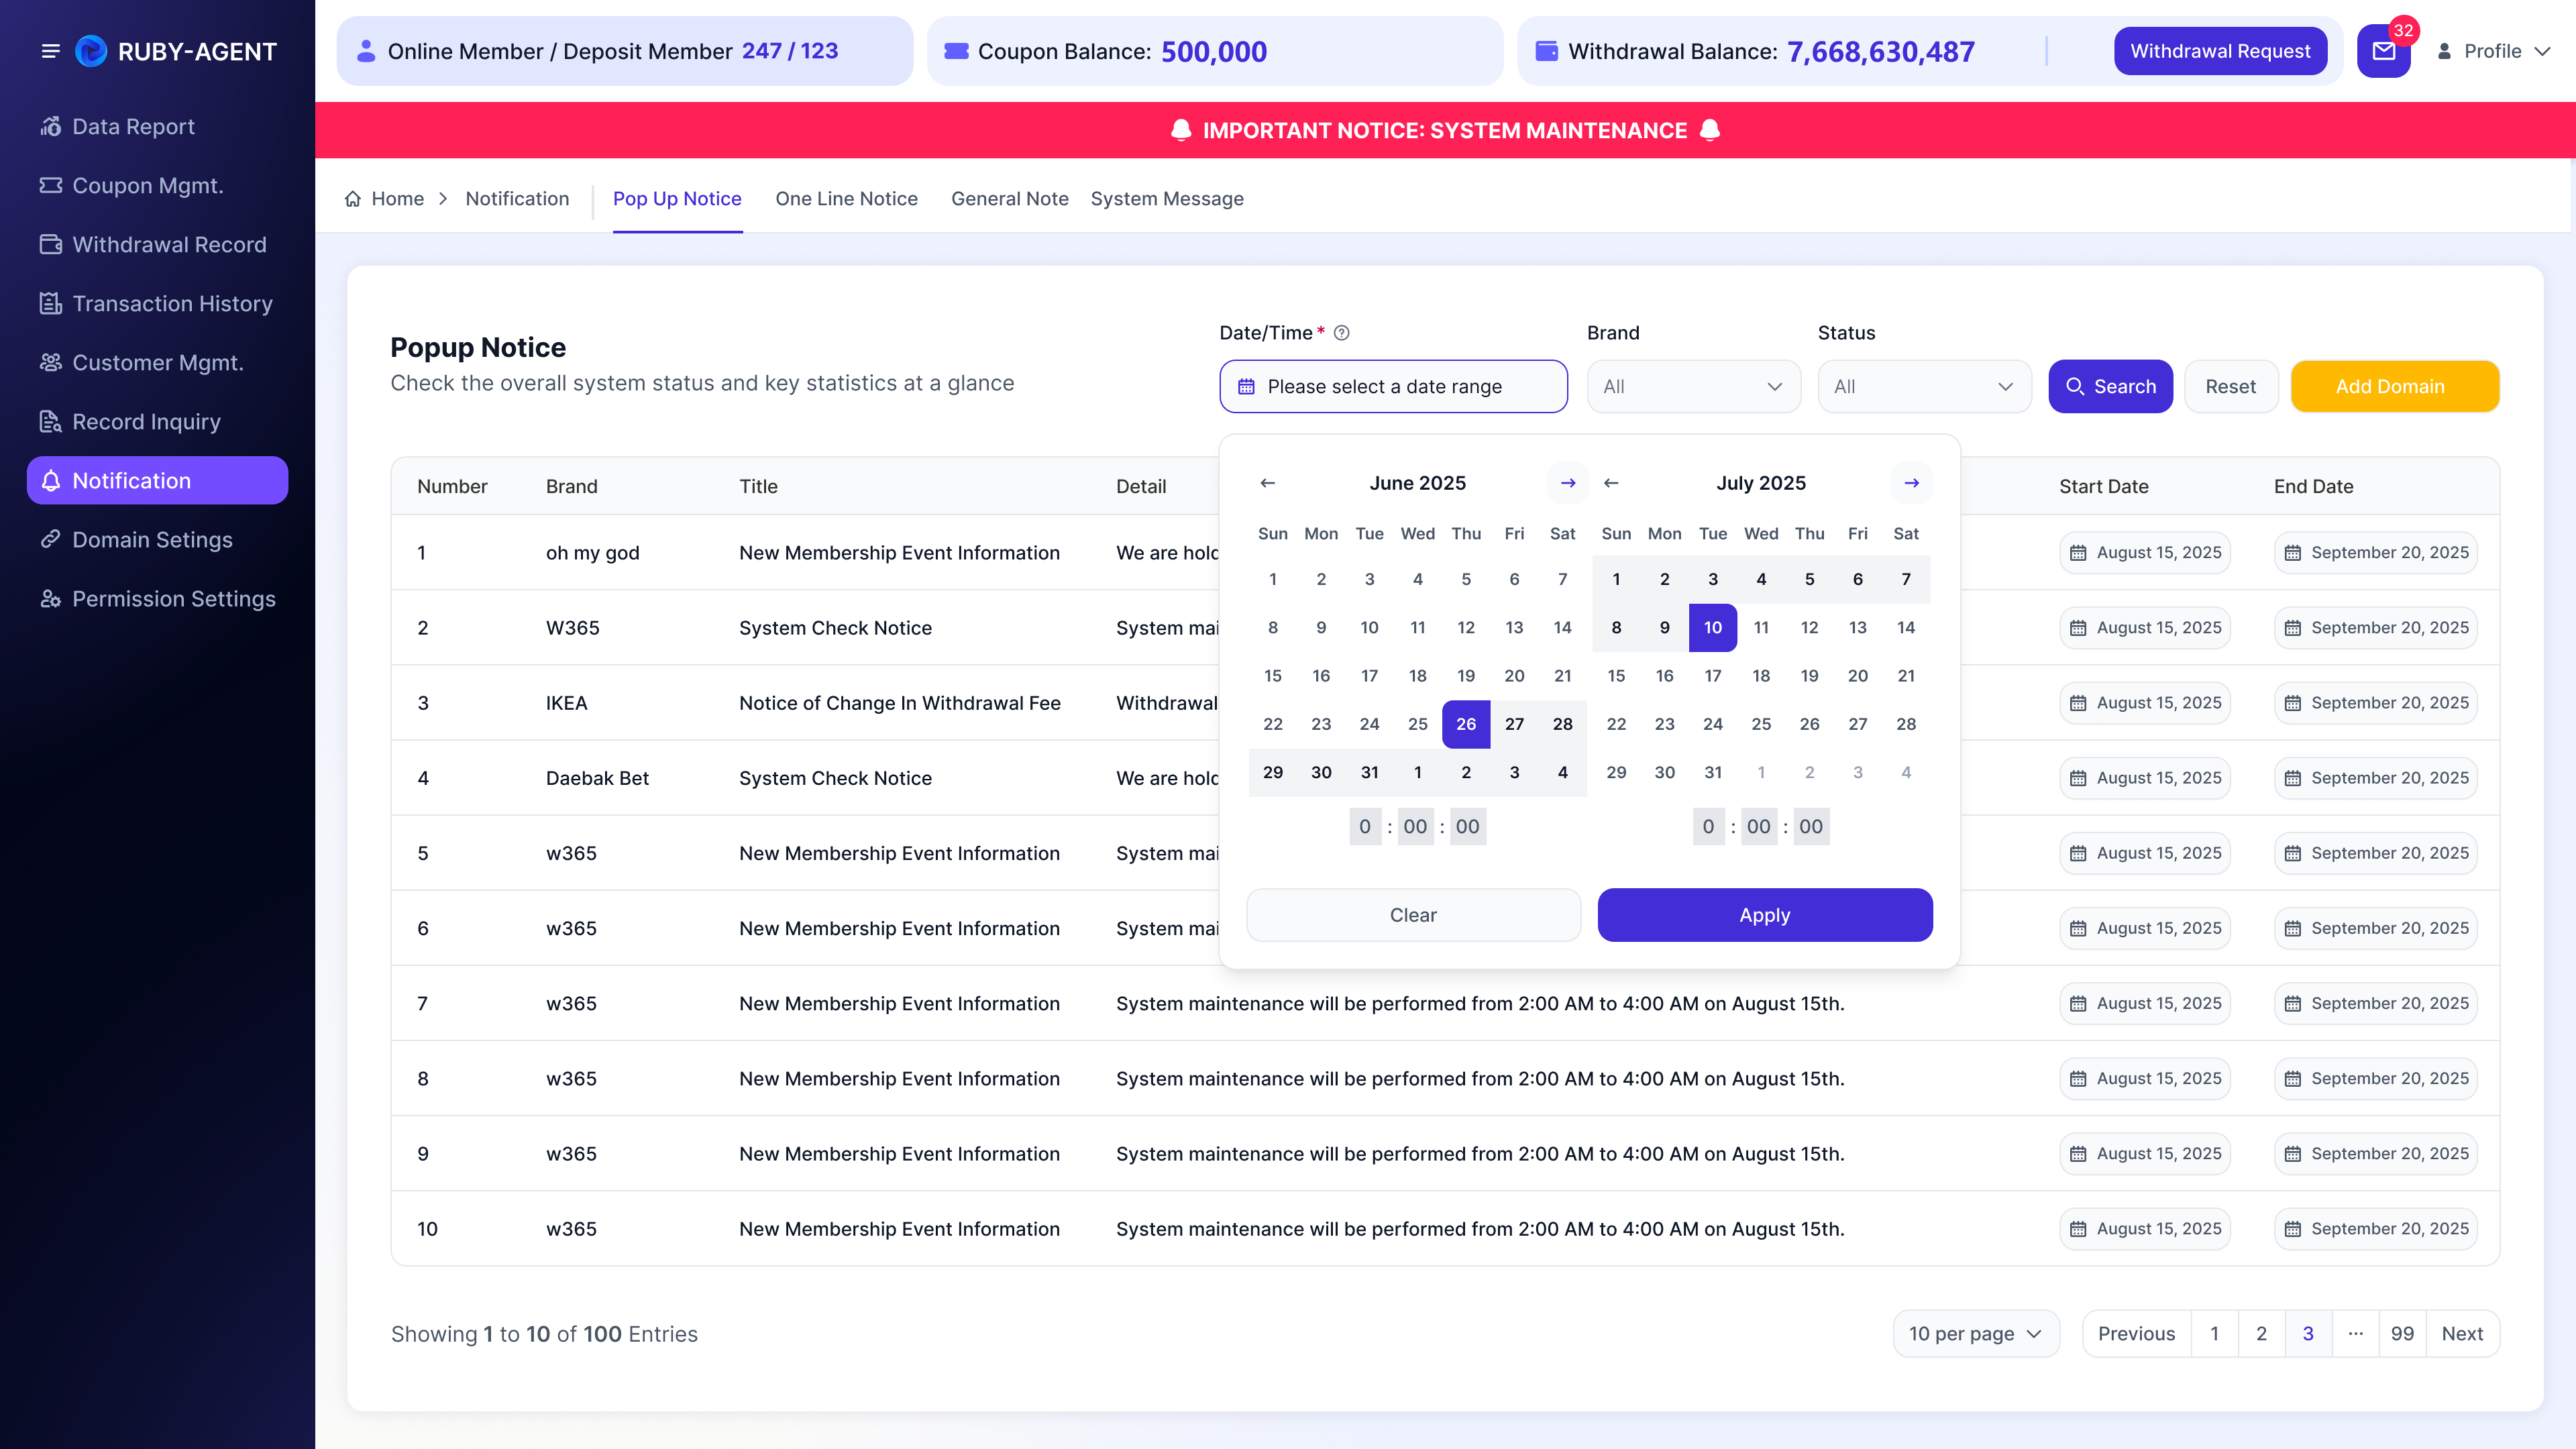Click the hamburger menu icon in the sidebar
2576x1449 pixels.
coord(50,51)
